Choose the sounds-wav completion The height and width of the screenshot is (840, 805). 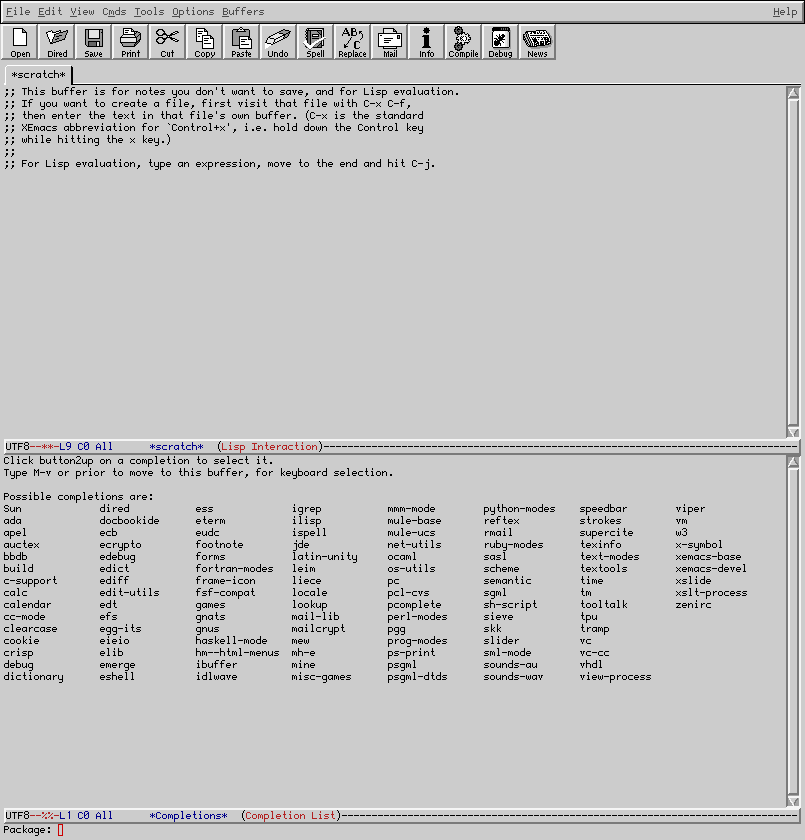(513, 676)
